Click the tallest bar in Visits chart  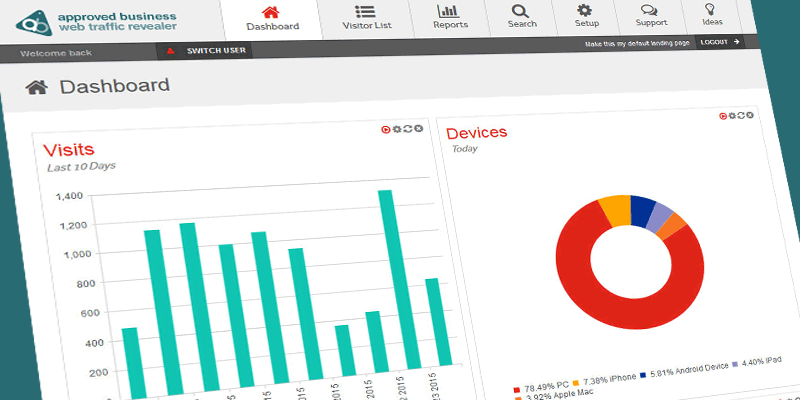tap(399, 279)
